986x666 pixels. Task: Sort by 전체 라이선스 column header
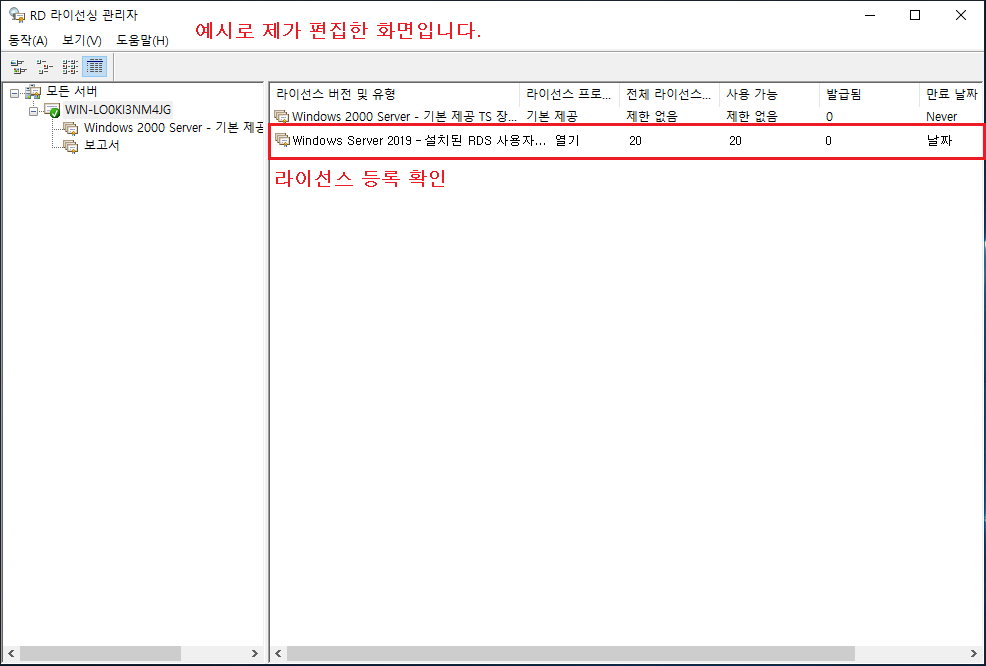point(669,94)
